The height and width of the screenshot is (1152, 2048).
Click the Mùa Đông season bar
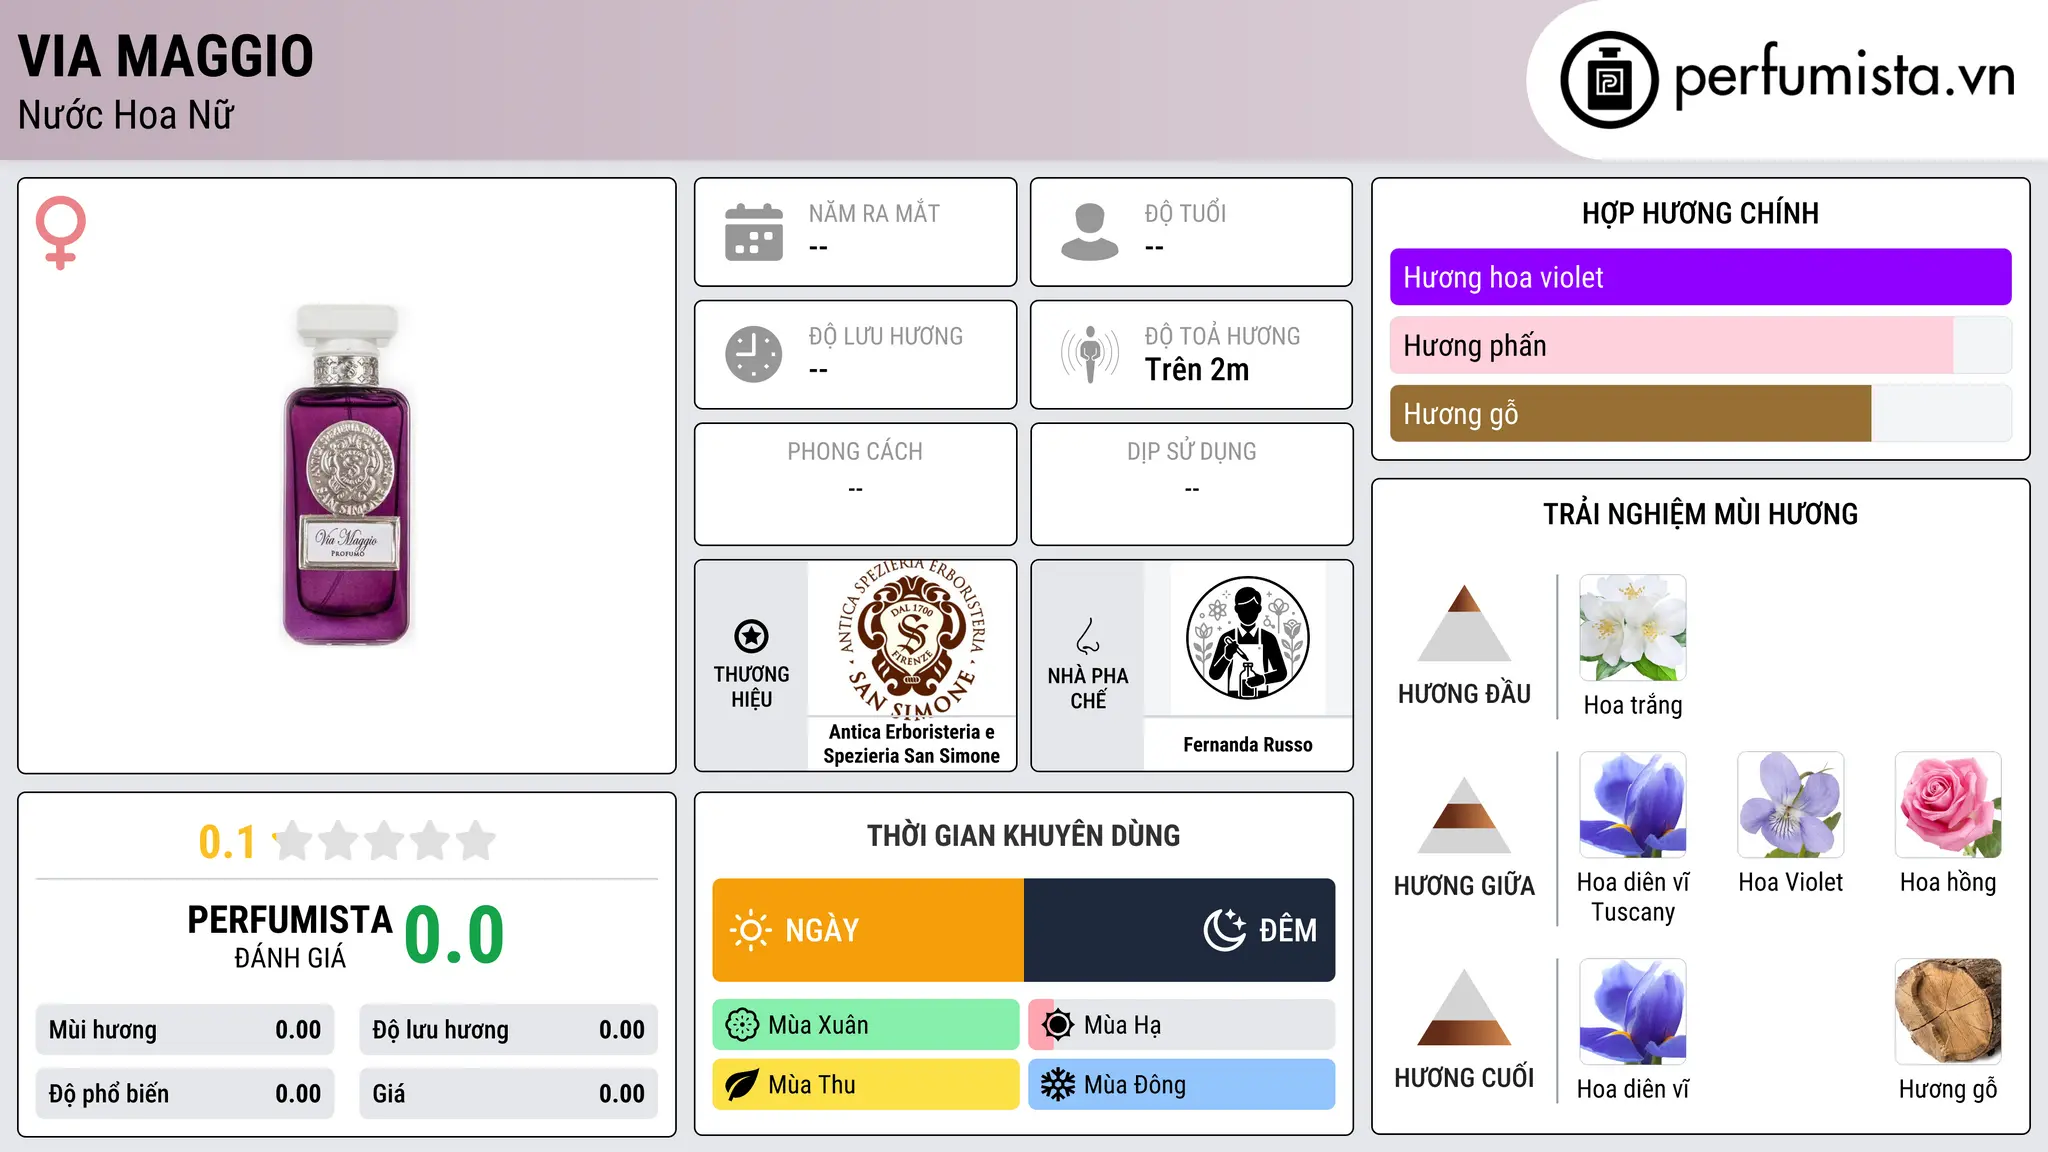coord(1182,1085)
